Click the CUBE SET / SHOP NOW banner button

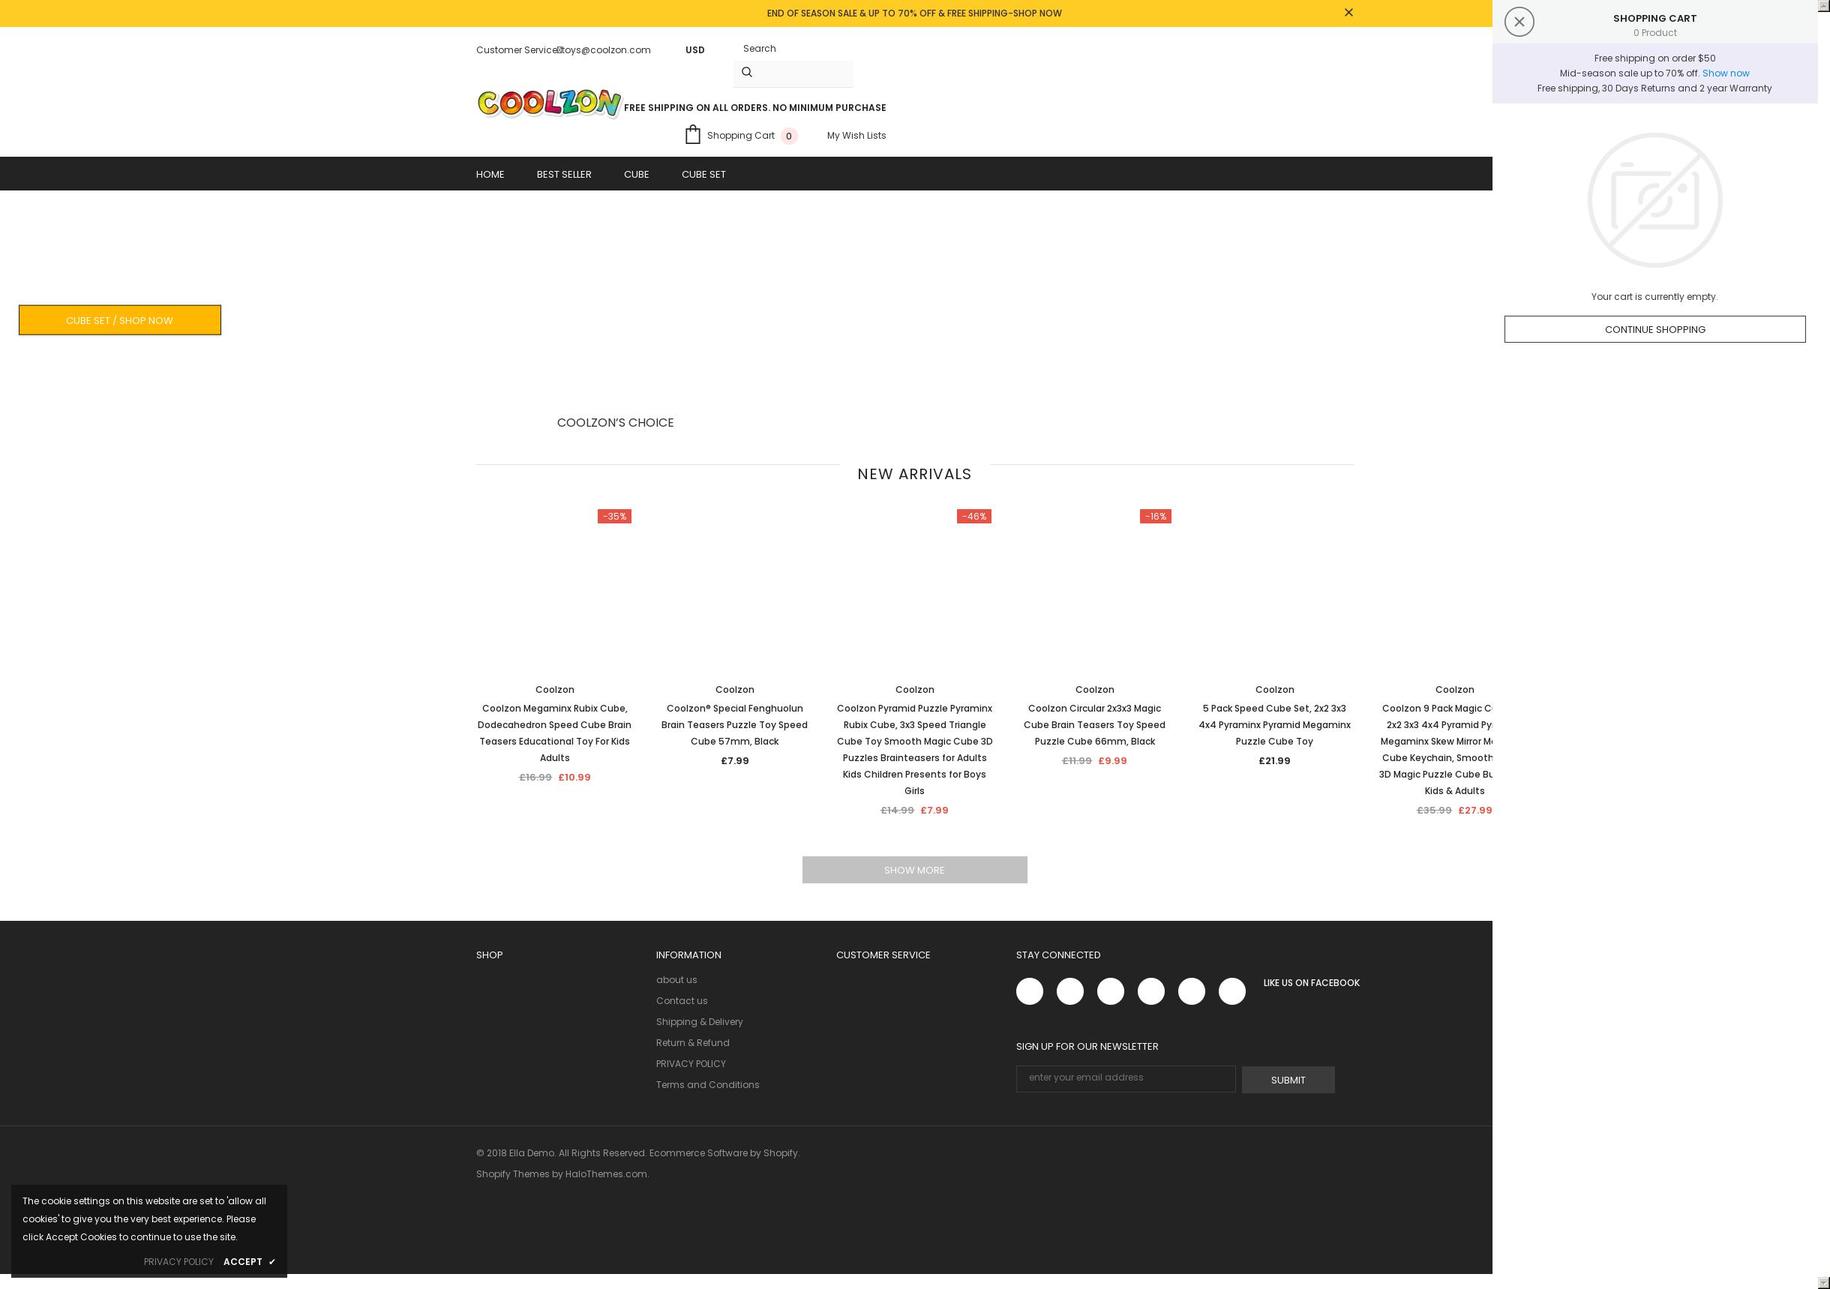(x=119, y=320)
